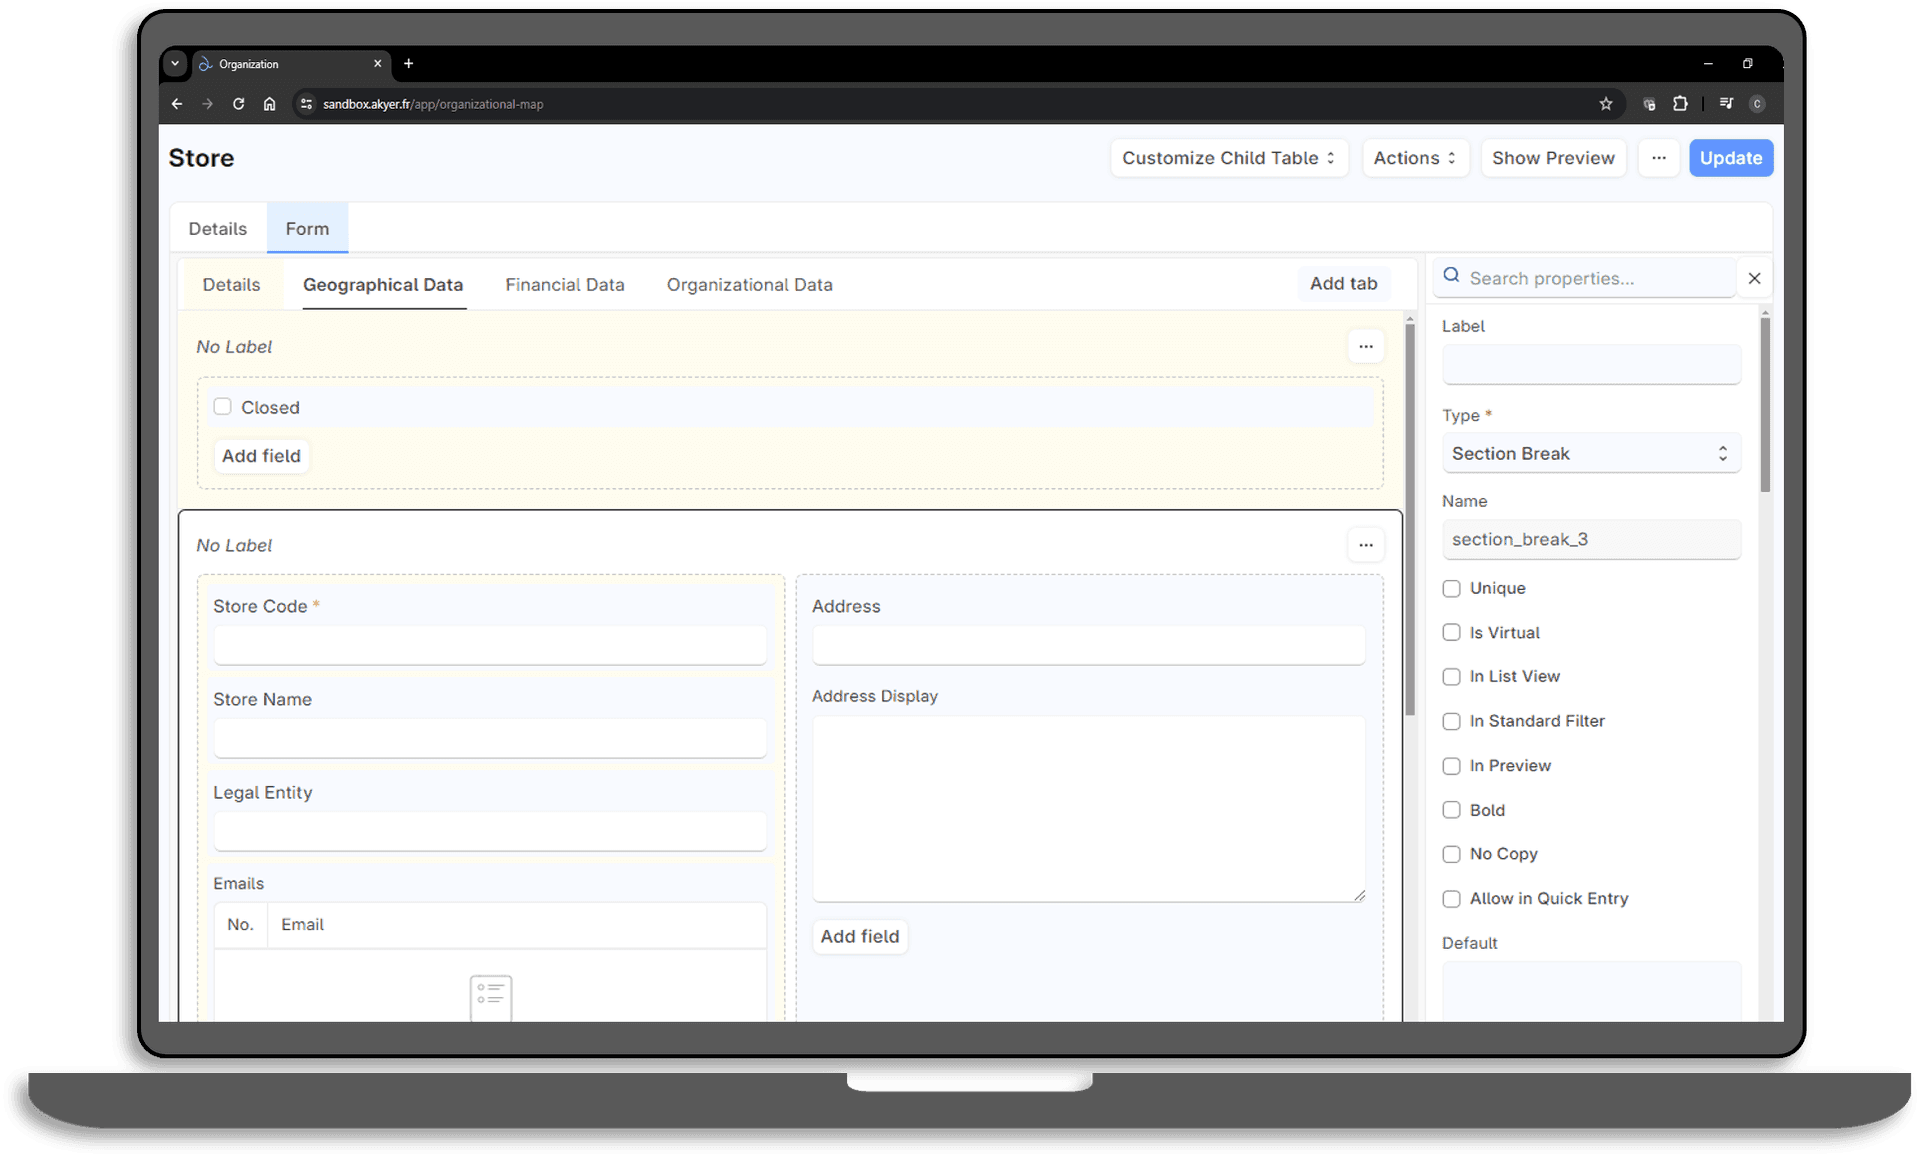
Task: Click the empty Emails table placeholder icon
Action: click(491, 997)
